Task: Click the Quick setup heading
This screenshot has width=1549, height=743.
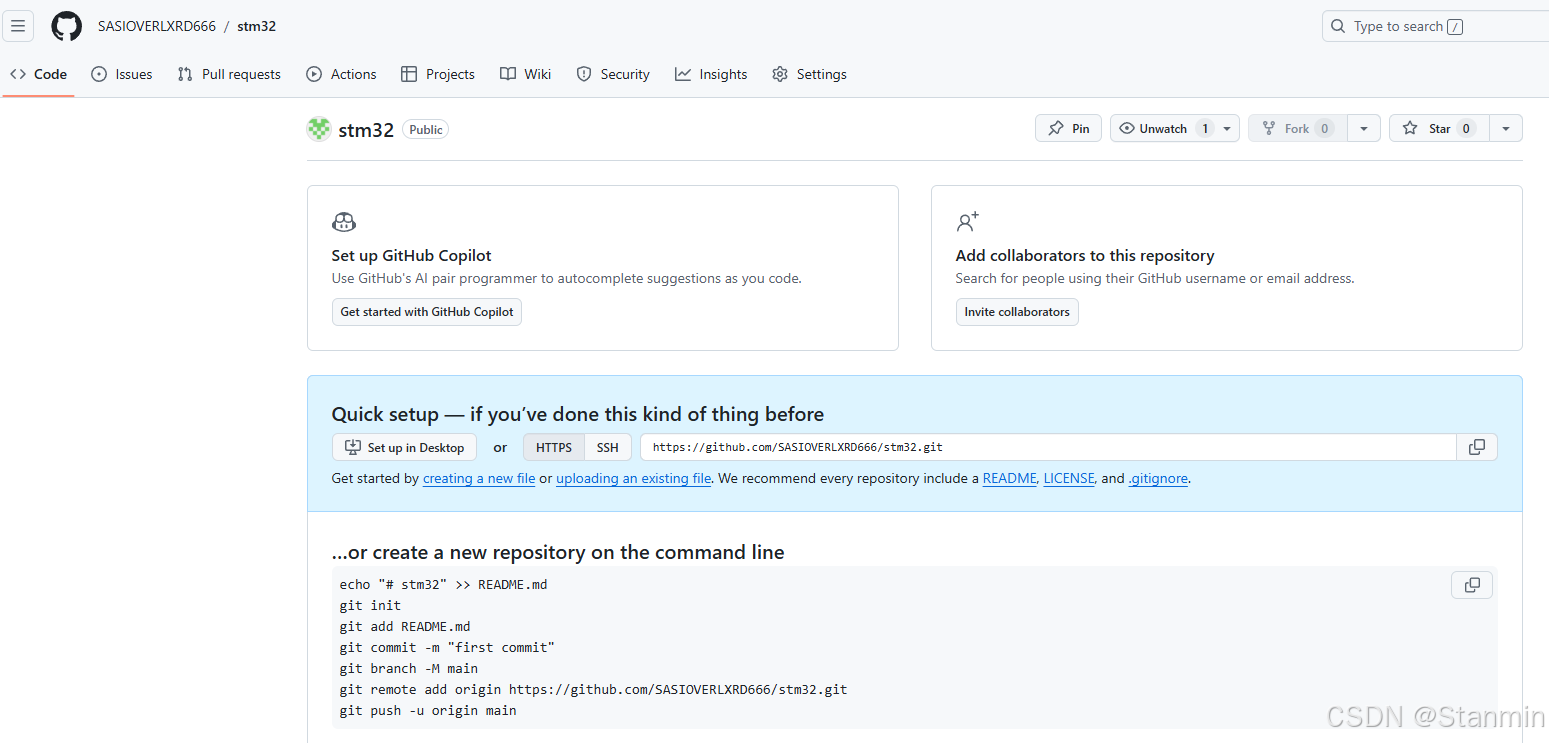Action: [x=578, y=414]
